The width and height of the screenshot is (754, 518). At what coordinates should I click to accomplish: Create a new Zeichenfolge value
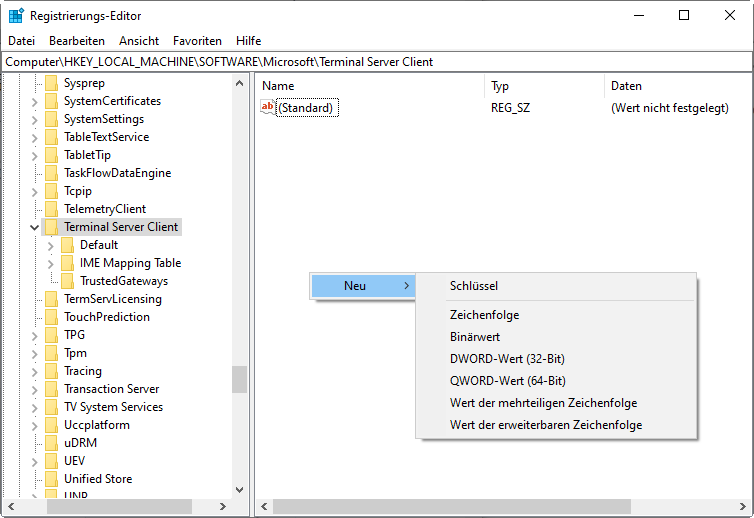pos(484,315)
